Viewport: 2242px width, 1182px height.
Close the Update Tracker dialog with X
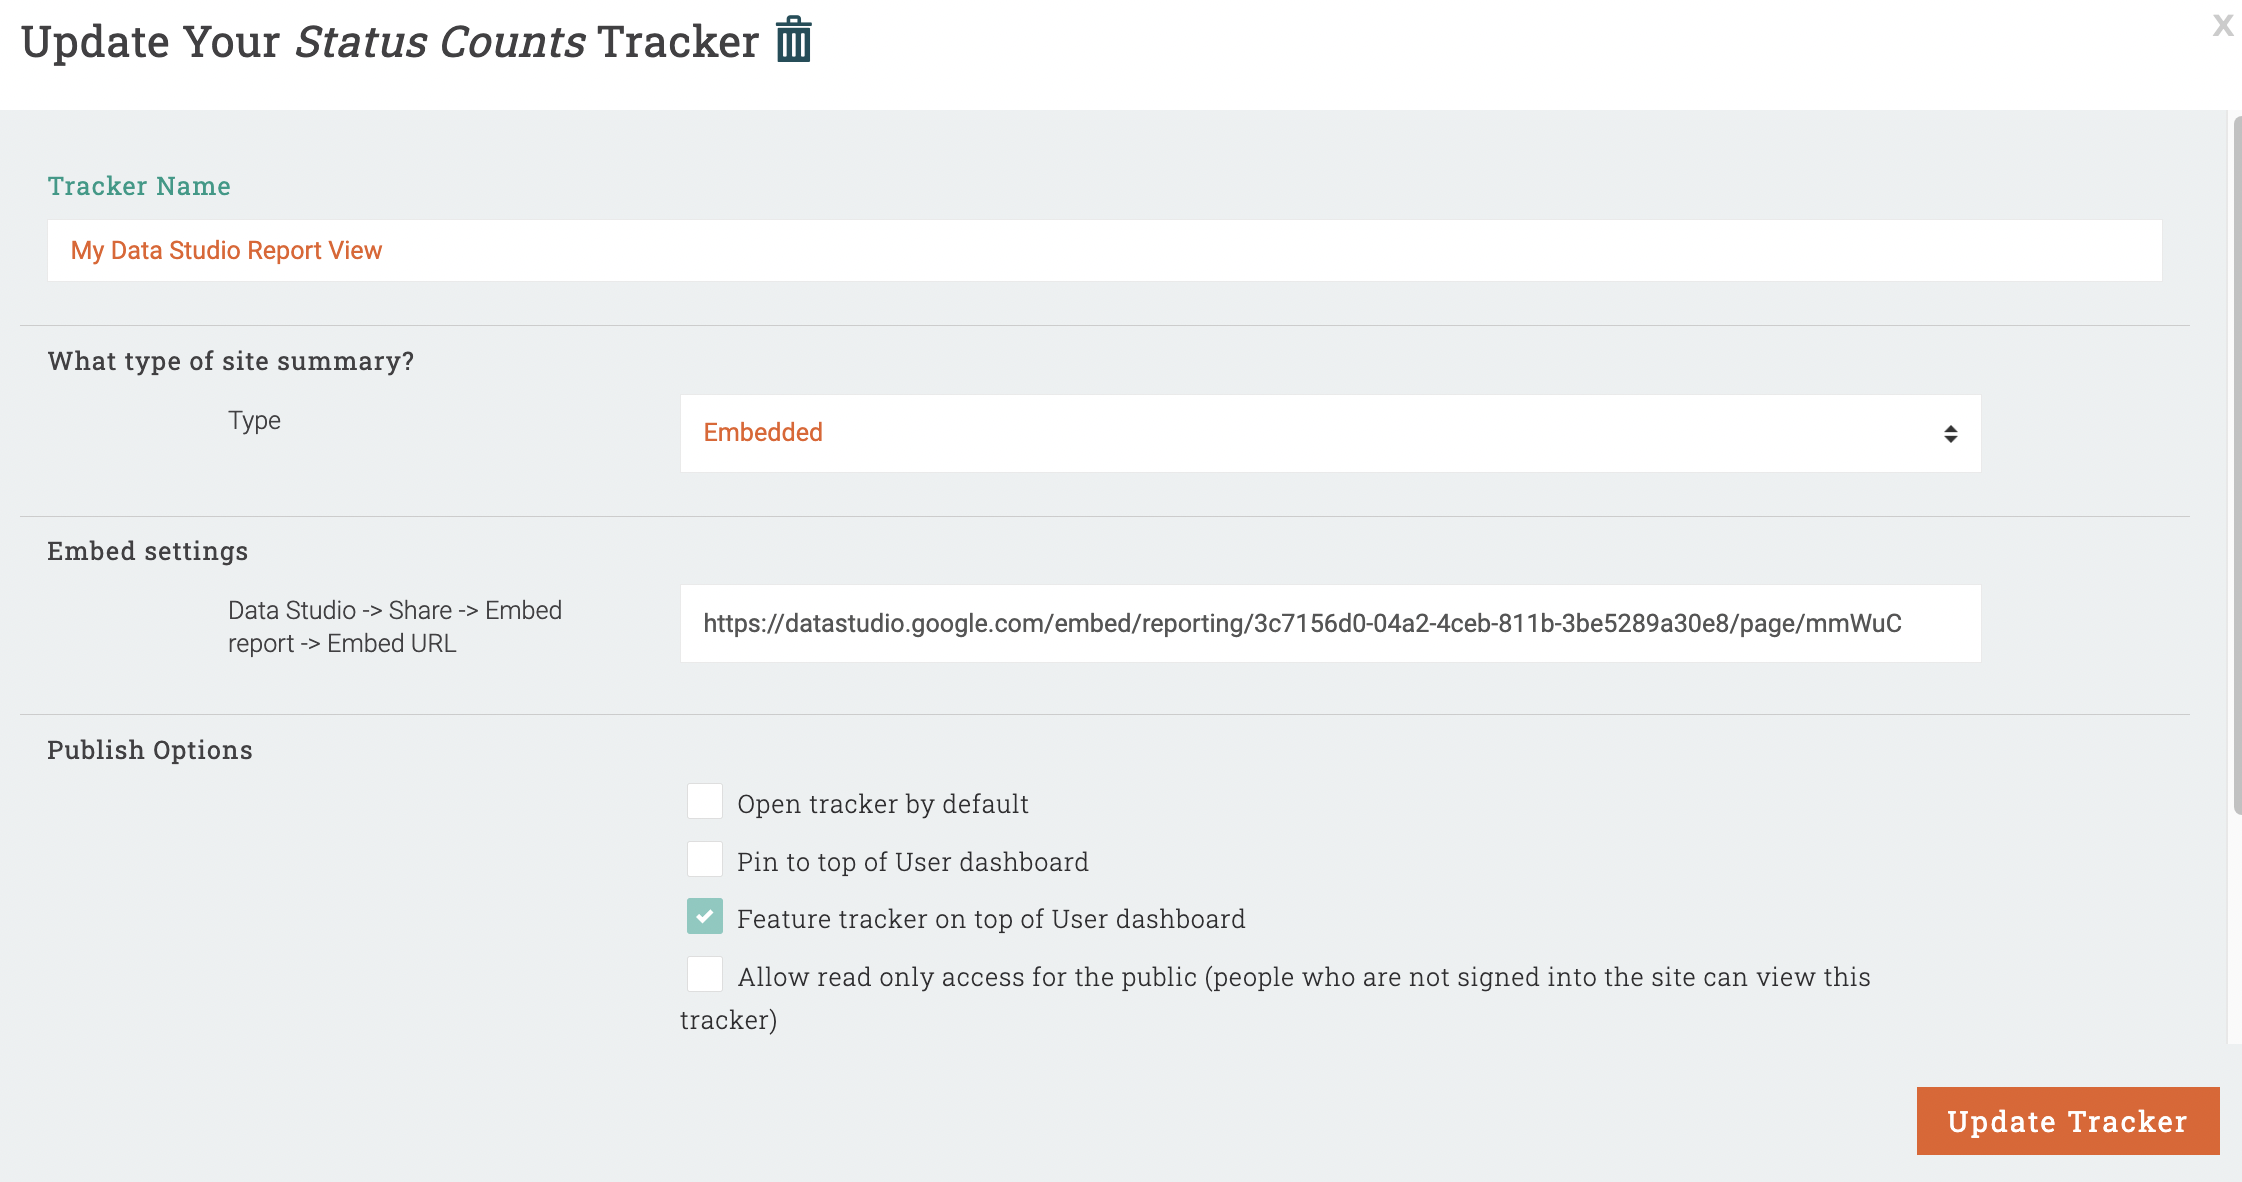pyautogui.click(x=2222, y=25)
